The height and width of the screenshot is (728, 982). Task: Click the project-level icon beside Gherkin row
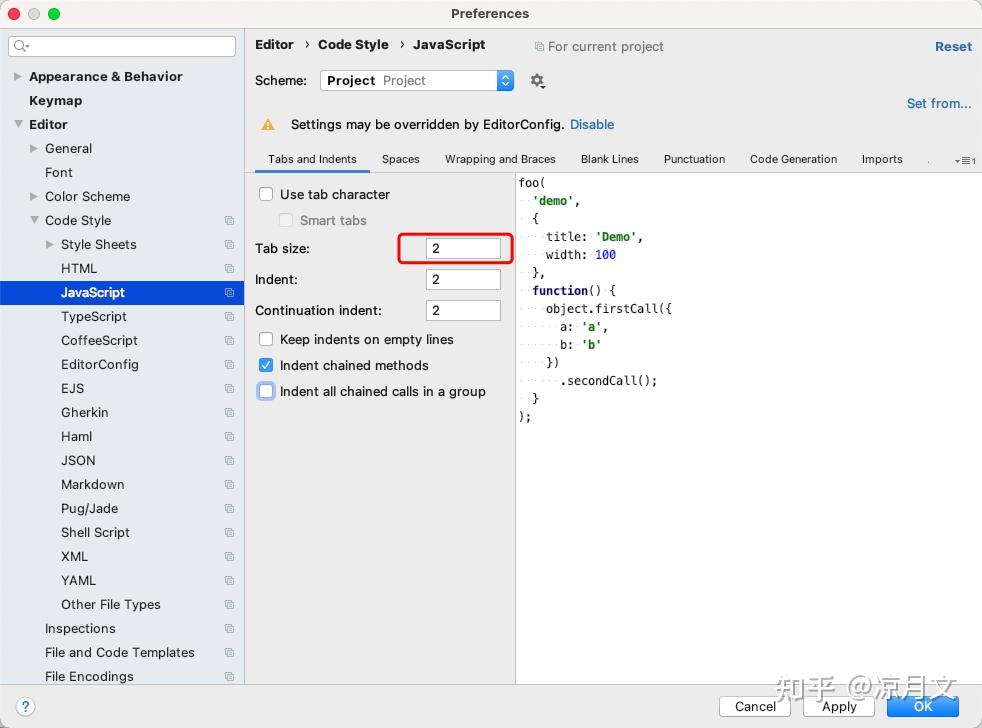tap(229, 413)
